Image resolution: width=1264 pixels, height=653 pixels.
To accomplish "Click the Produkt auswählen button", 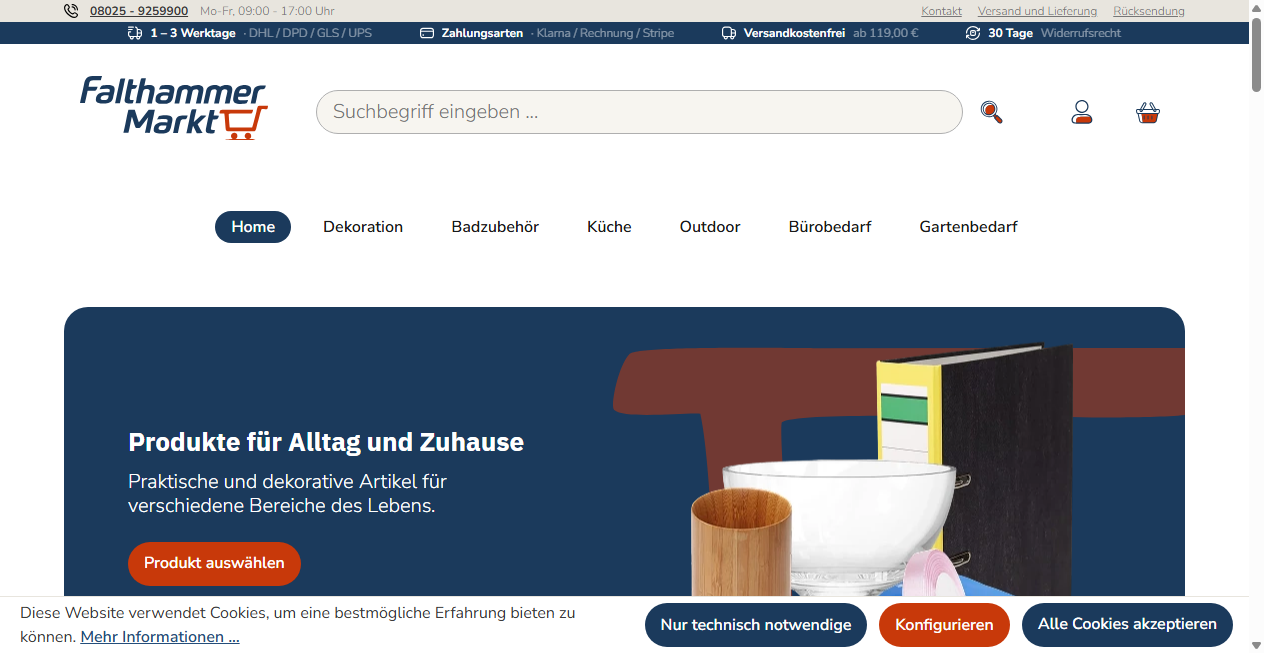I will (x=214, y=564).
